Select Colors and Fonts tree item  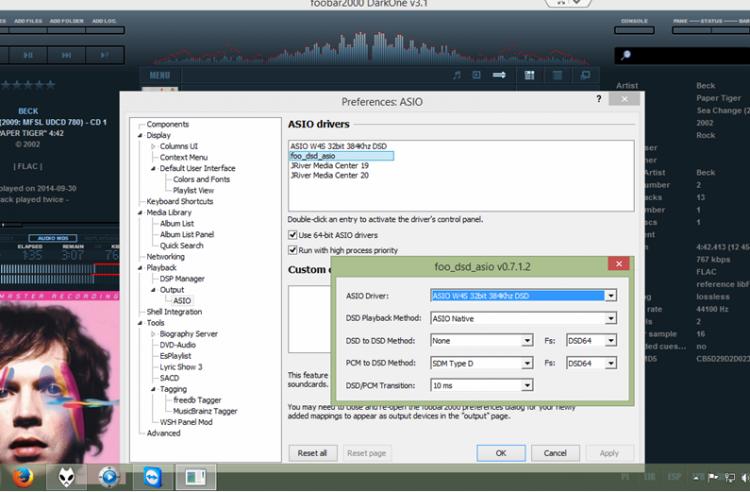201,179
